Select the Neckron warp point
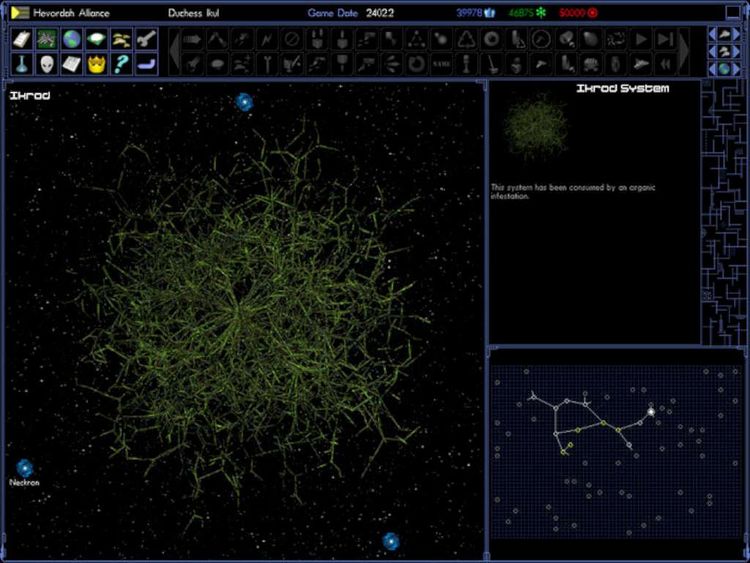750x563 pixels. (x=25, y=468)
